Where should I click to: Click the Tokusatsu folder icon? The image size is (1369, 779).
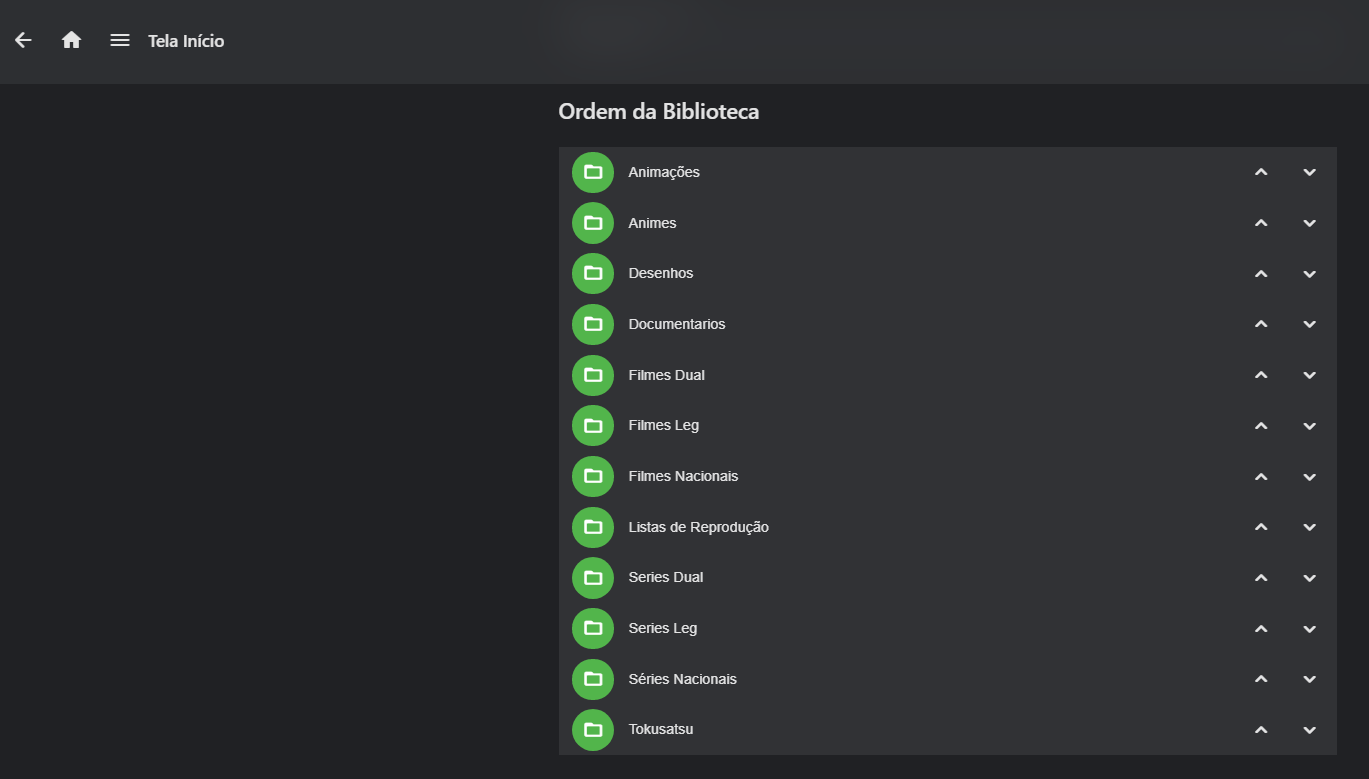[x=593, y=730]
